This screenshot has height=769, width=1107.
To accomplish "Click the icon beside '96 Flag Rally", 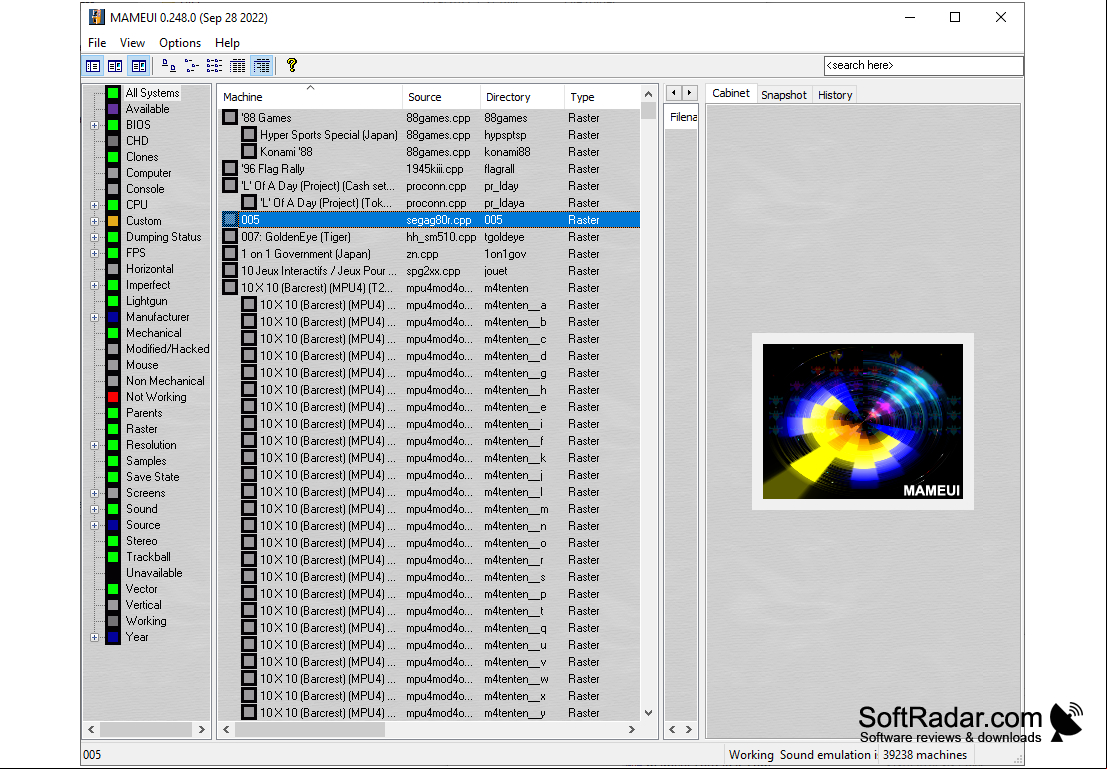I will (x=230, y=169).
